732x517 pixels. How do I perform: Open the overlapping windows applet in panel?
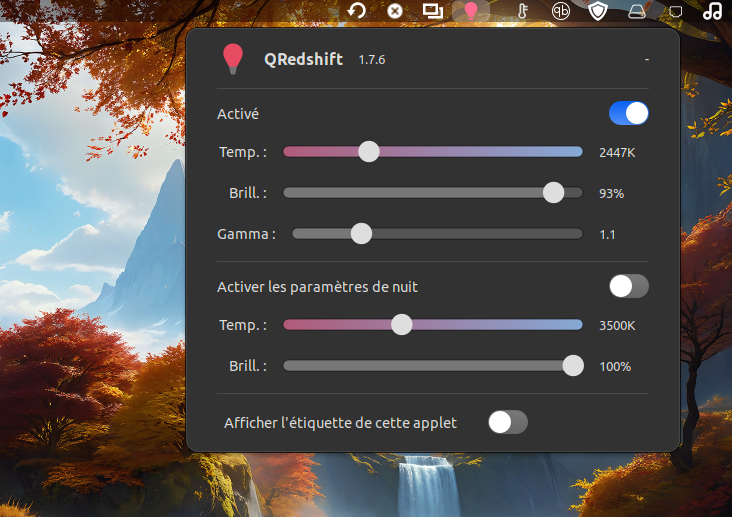pos(433,11)
